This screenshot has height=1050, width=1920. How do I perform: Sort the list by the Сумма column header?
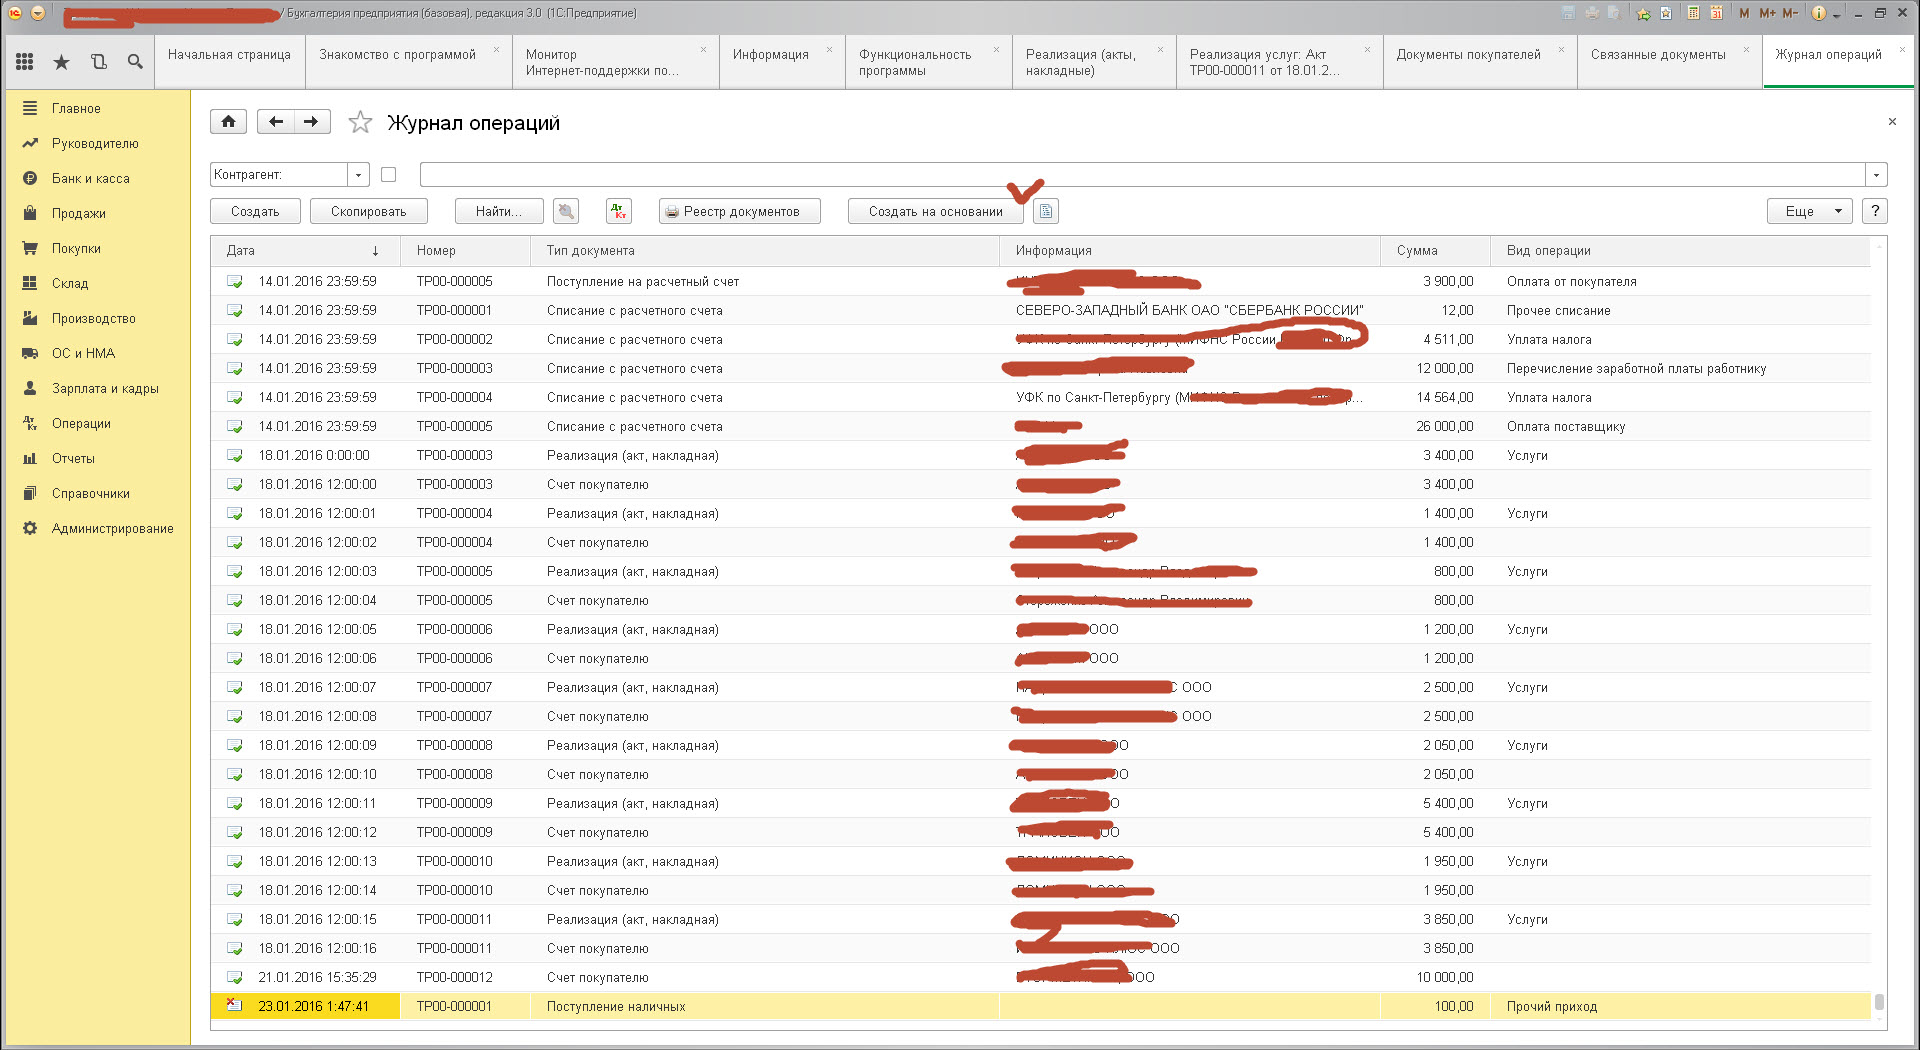coord(1417,251)
